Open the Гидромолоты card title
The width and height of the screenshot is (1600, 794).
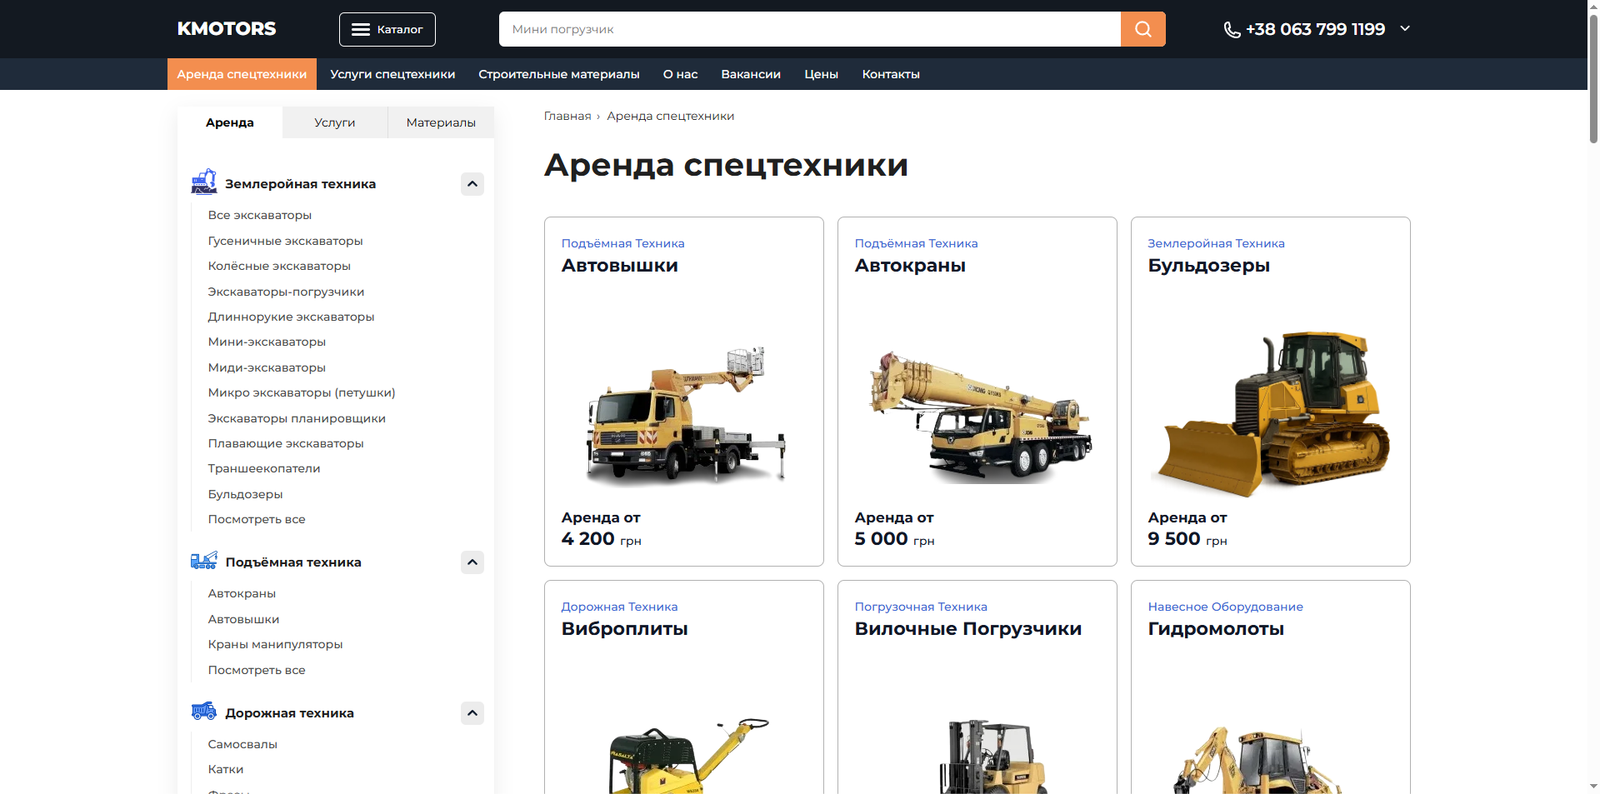point(1216,629)
